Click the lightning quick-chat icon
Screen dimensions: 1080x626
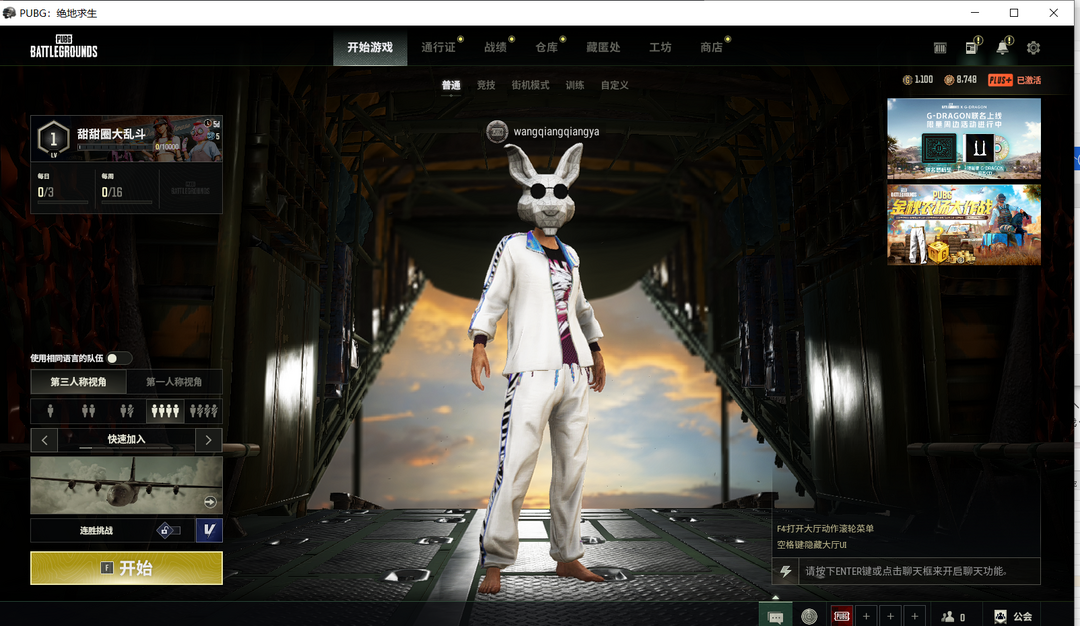(x=786, y=572)
